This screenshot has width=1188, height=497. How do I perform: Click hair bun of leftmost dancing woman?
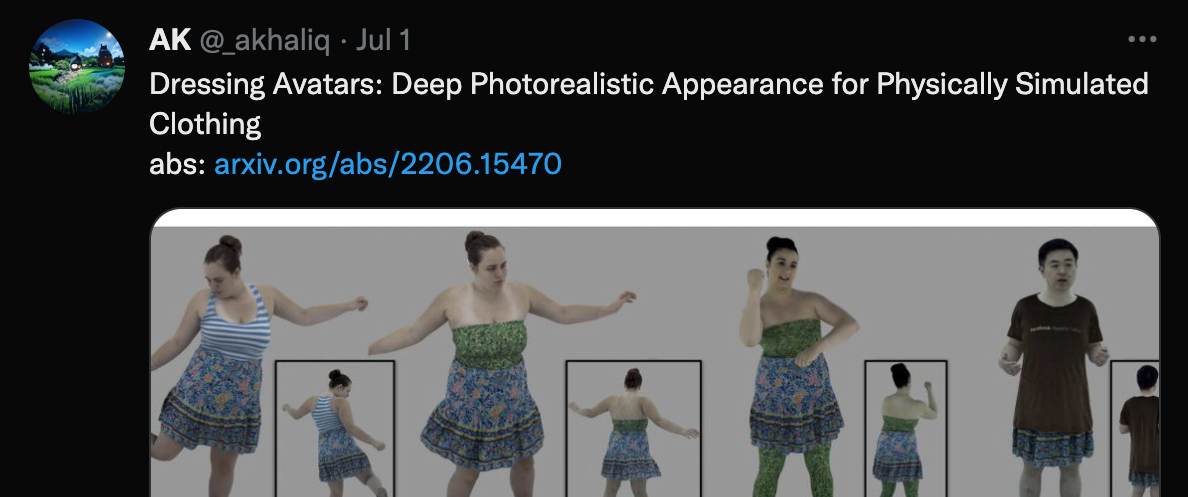pos(230,243)
